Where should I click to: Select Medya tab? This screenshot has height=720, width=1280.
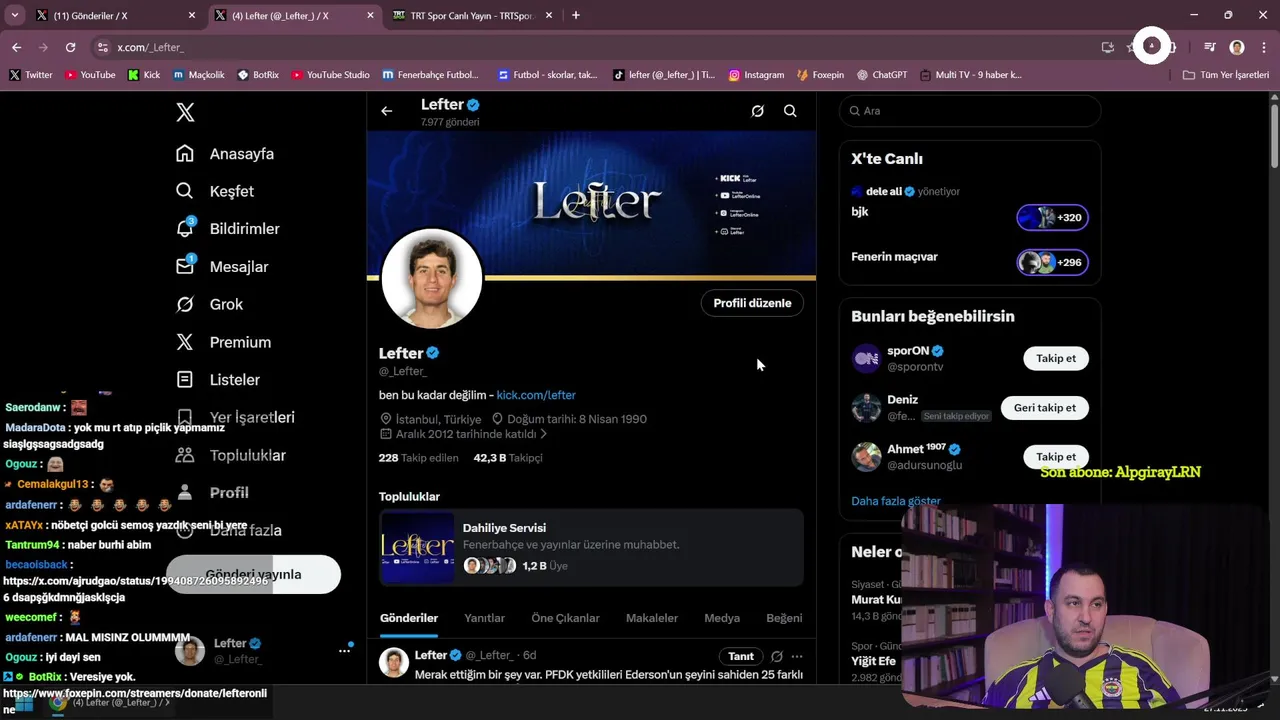click(722, 618)
